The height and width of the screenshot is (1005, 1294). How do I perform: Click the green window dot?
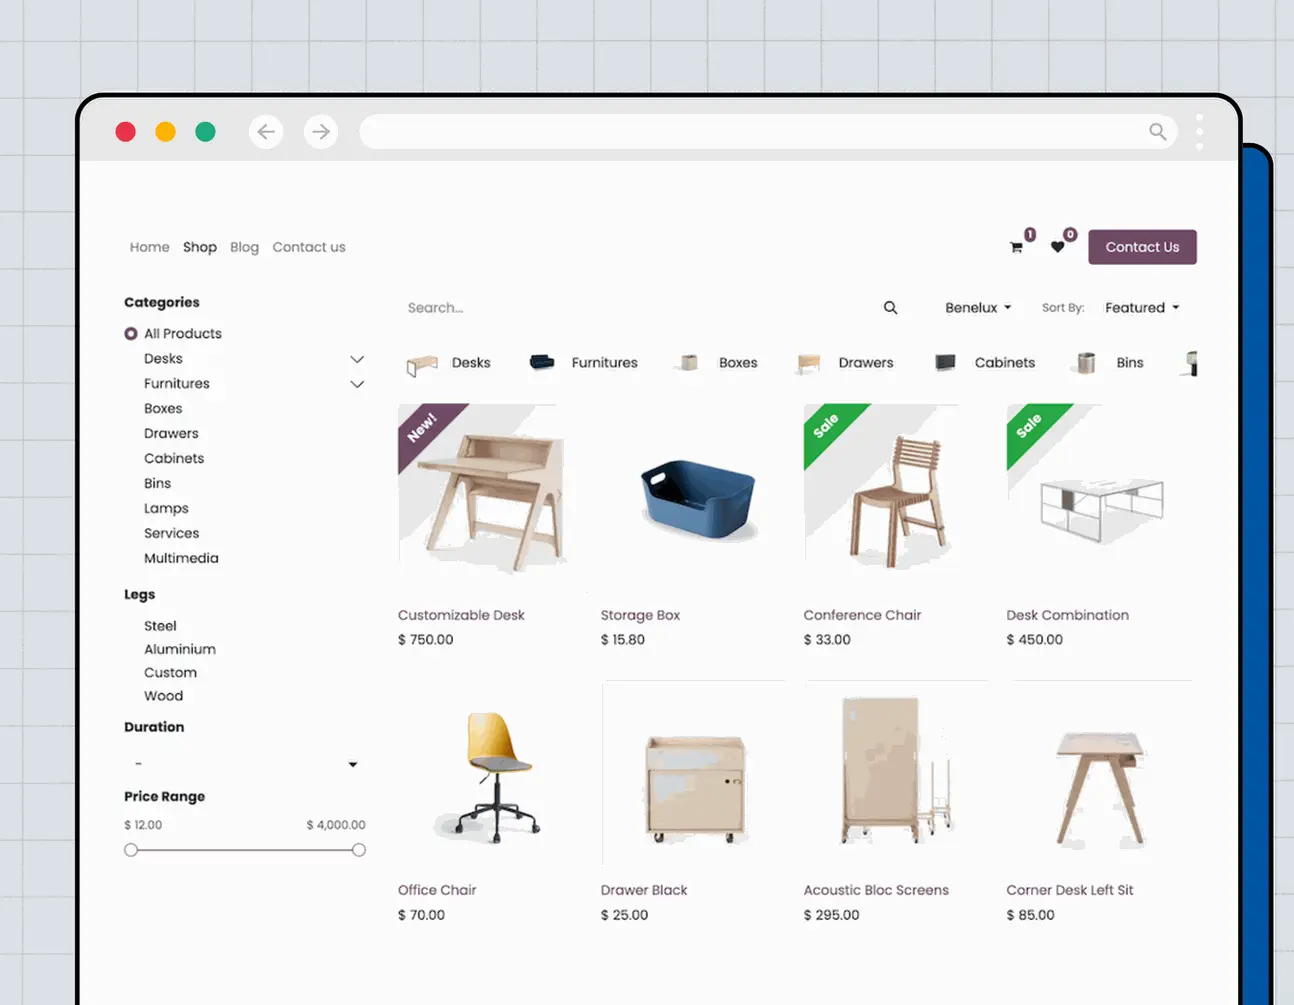pyautogui.click(x=205, y=131)
